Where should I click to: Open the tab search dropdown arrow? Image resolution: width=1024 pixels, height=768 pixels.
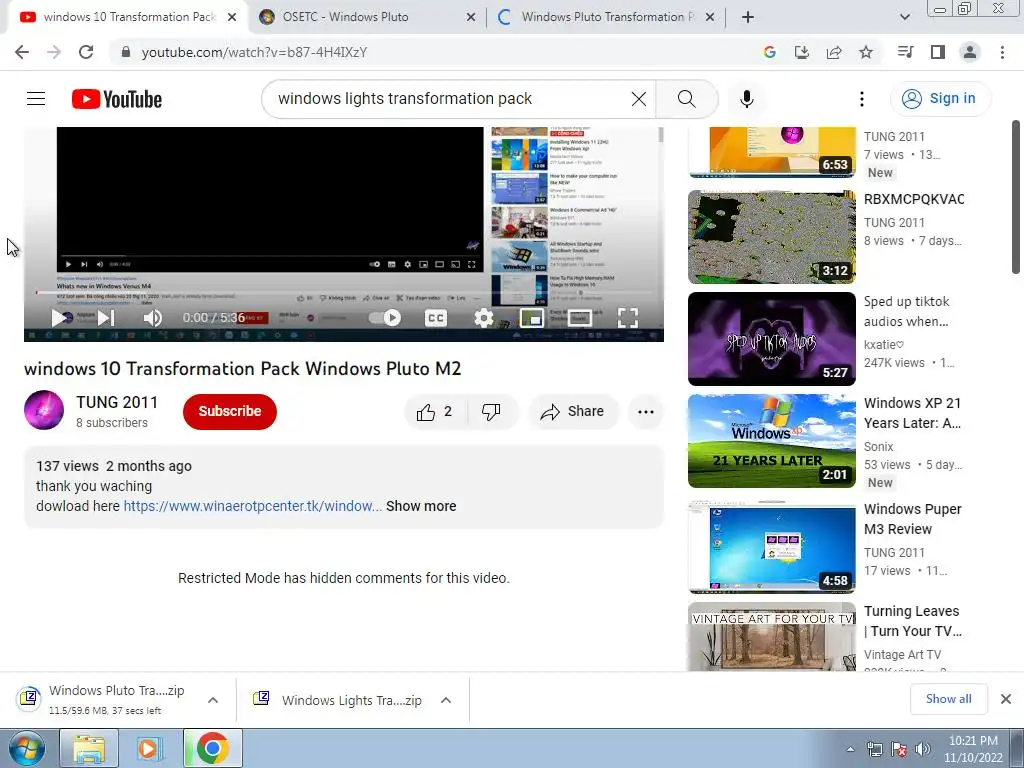point(904,17)
